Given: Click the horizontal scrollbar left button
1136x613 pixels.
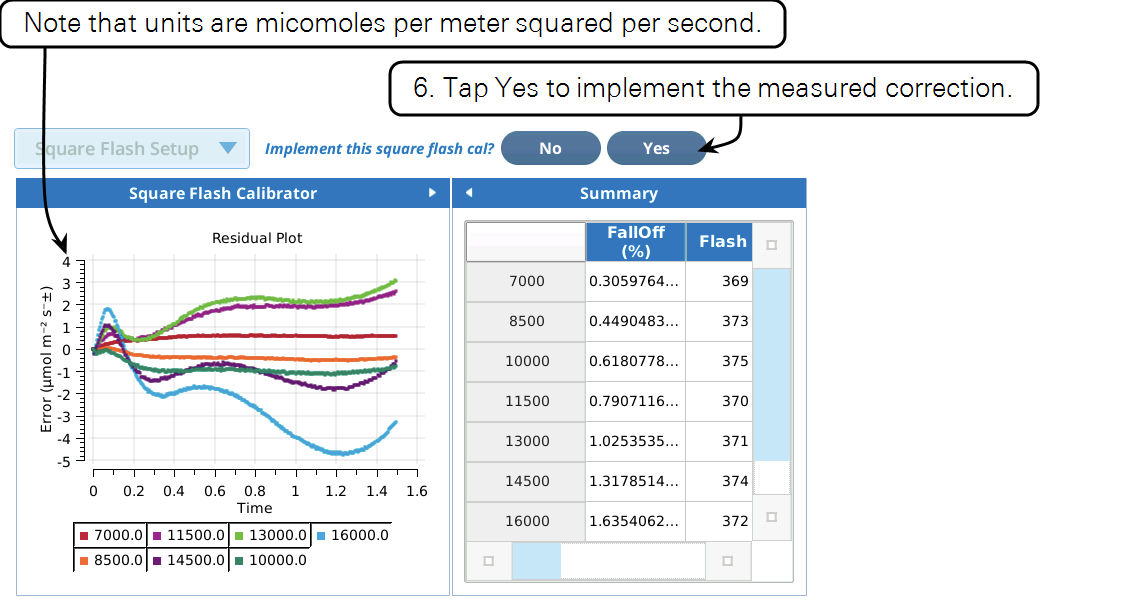Looking at the screenshot, I should pyautogui.click(x=488, y=561).
